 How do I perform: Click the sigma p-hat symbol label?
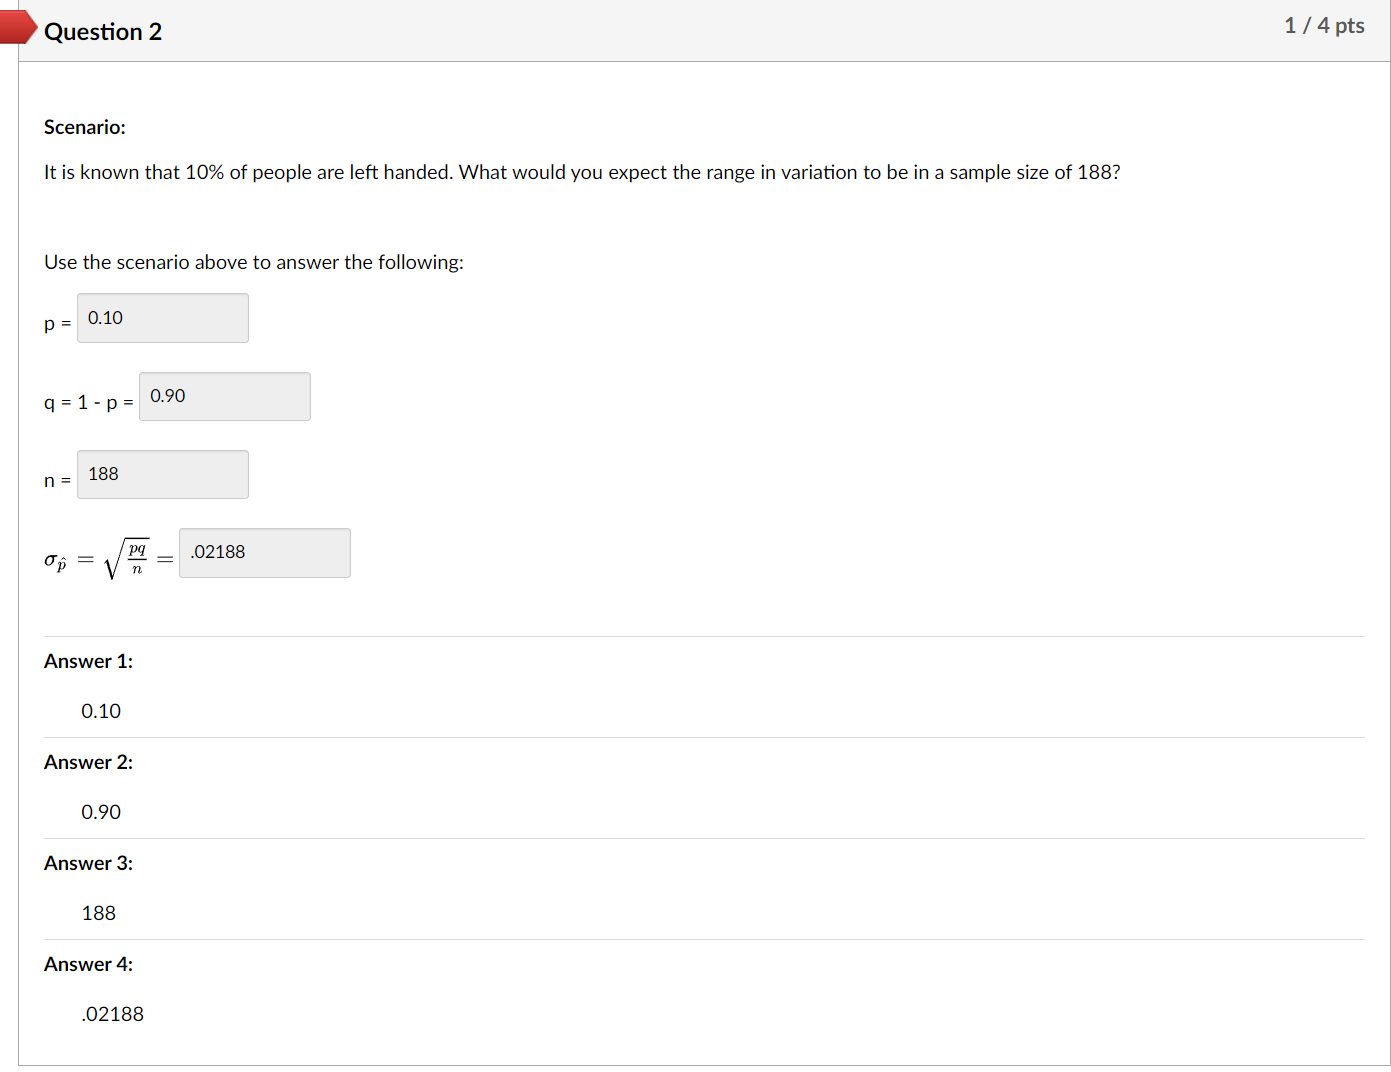tap(55, 561)
